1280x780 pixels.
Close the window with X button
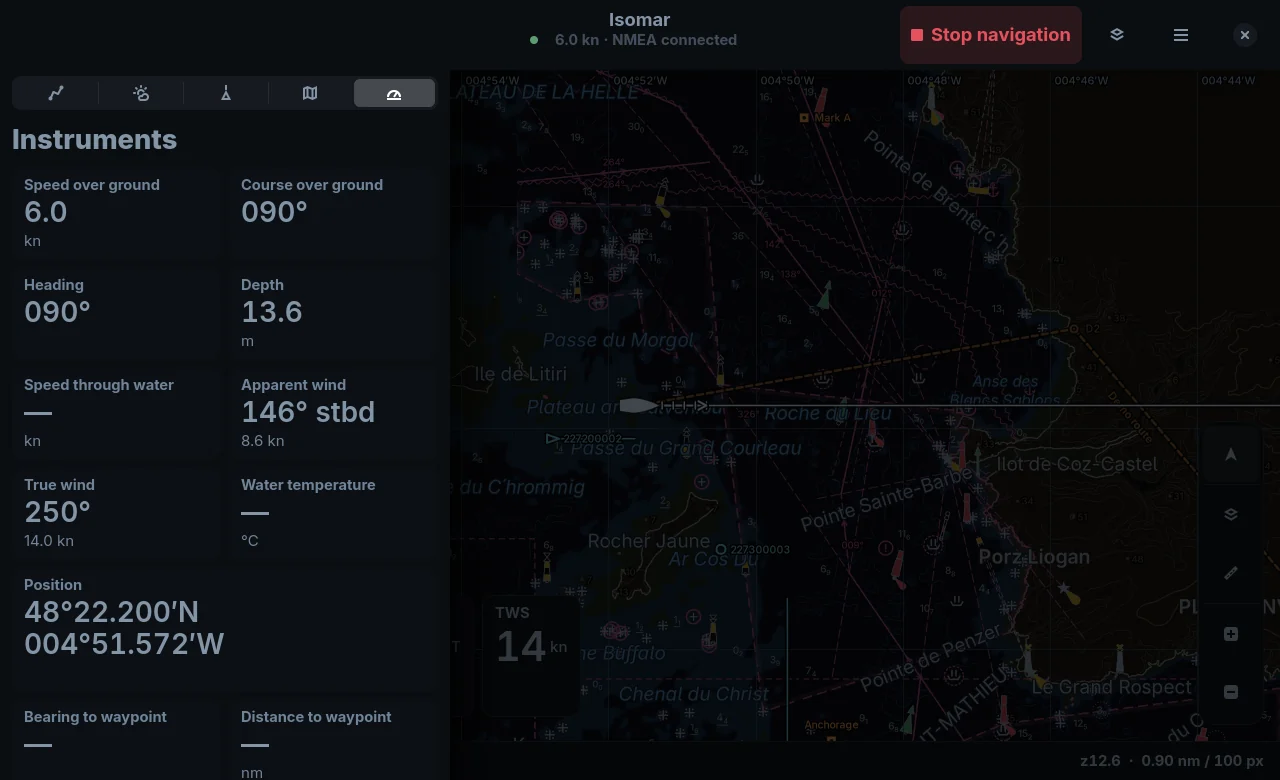[x=1245, y=35]
